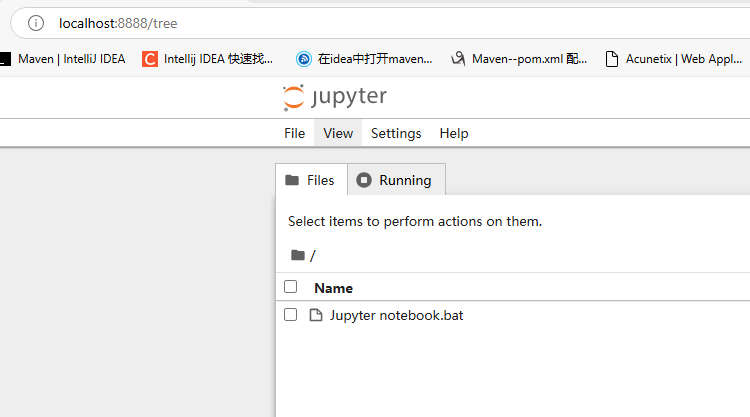This screenshot has width=750, height=417.
Task: Open the Intellij IDEA 快速找 bookmark
Action: [208, 59]
